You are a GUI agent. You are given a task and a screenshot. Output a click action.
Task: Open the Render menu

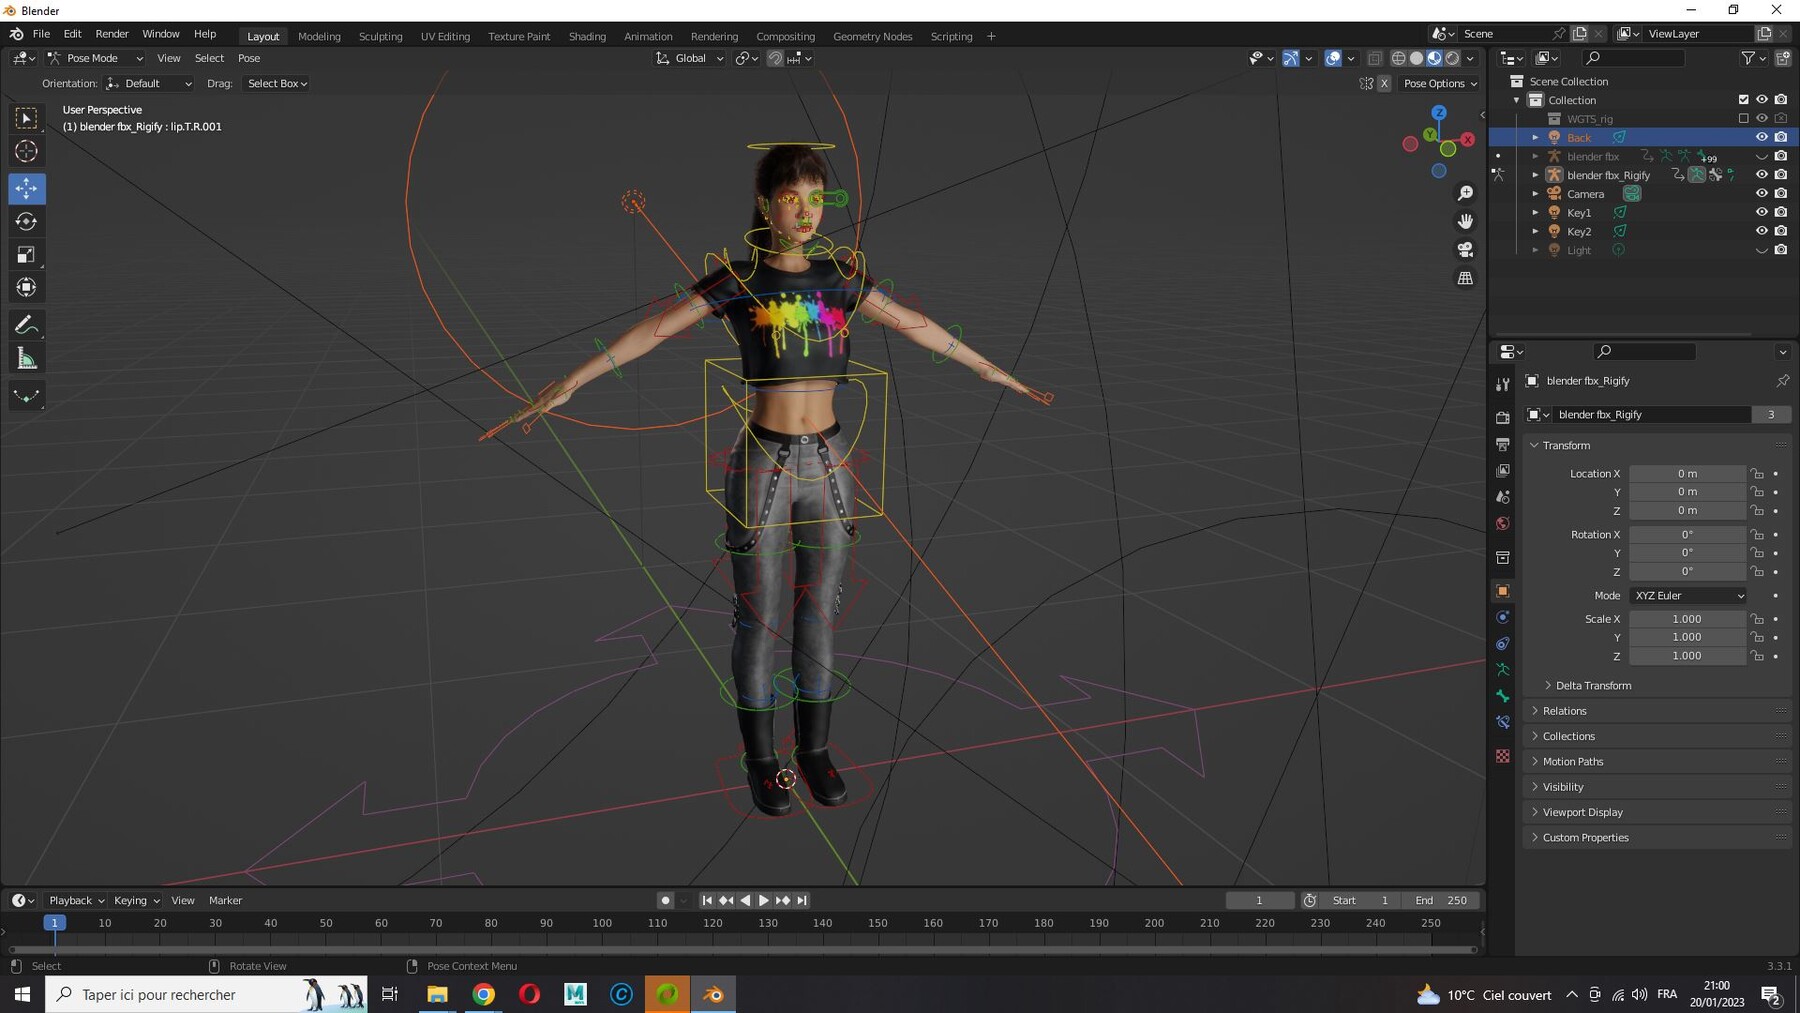[112, 33]
